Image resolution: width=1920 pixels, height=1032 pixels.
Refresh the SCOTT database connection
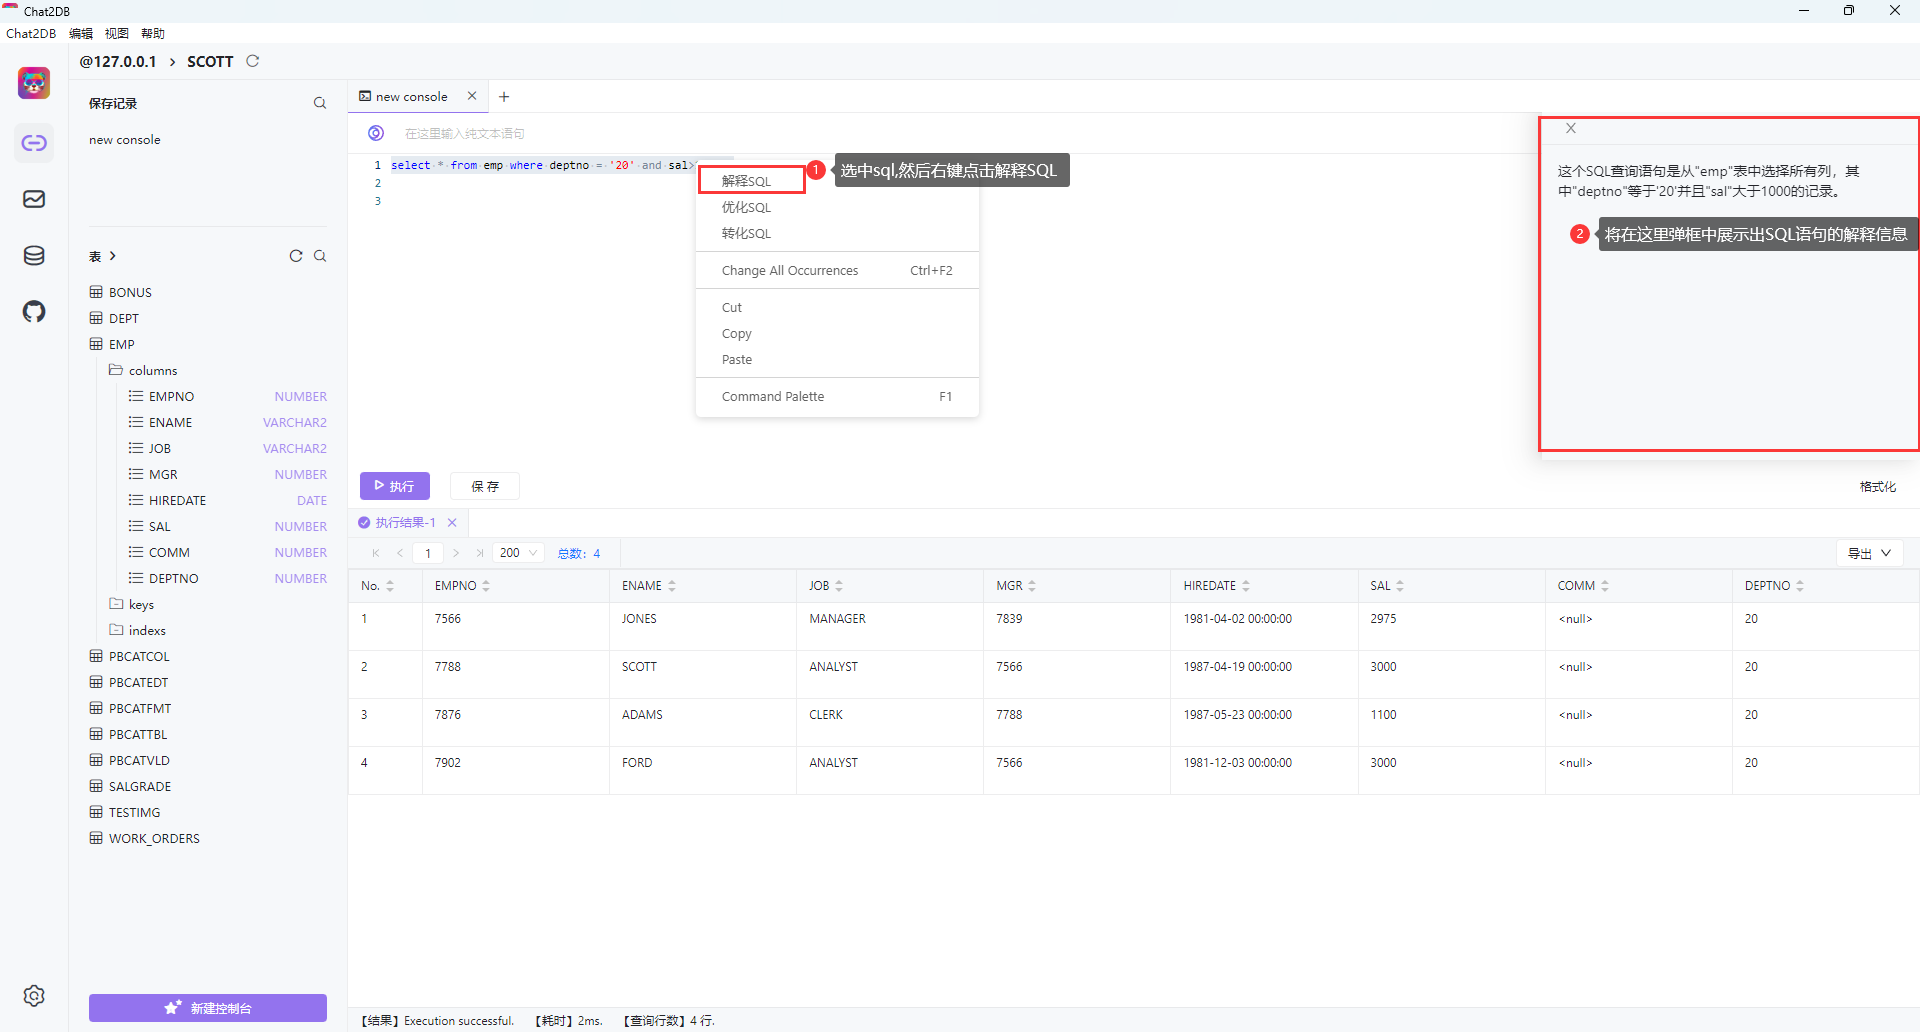tap(253, 61)
